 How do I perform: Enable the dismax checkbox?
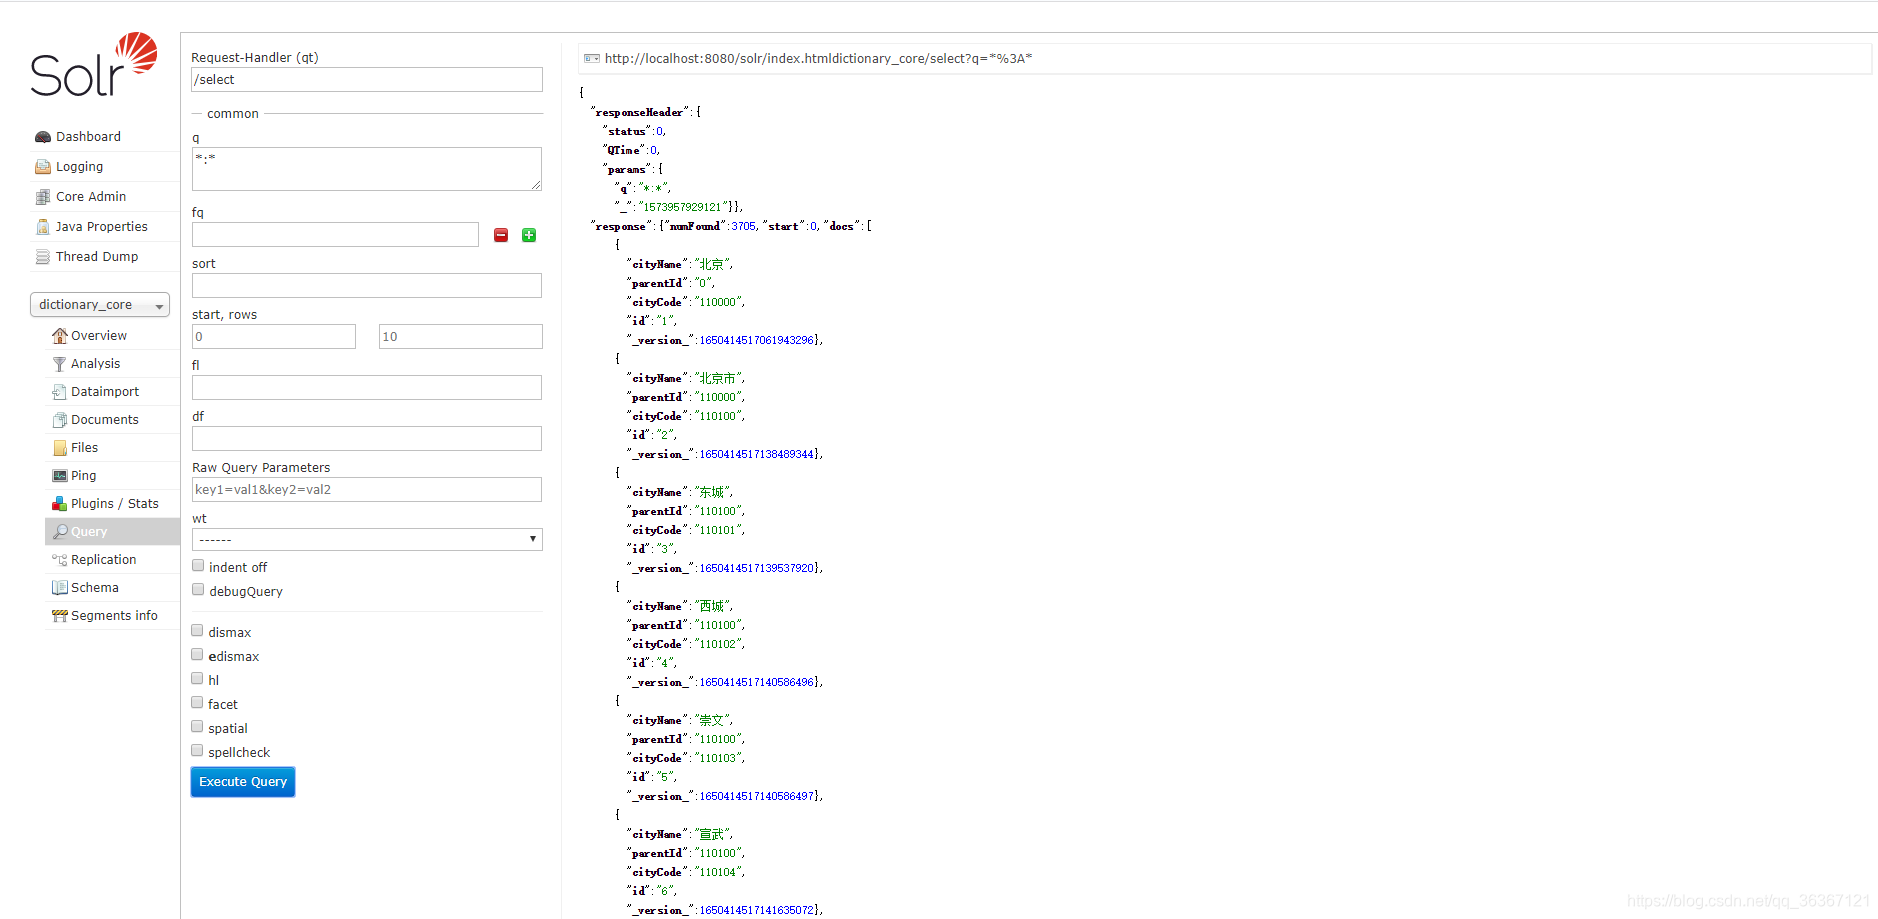click(197, 631)
